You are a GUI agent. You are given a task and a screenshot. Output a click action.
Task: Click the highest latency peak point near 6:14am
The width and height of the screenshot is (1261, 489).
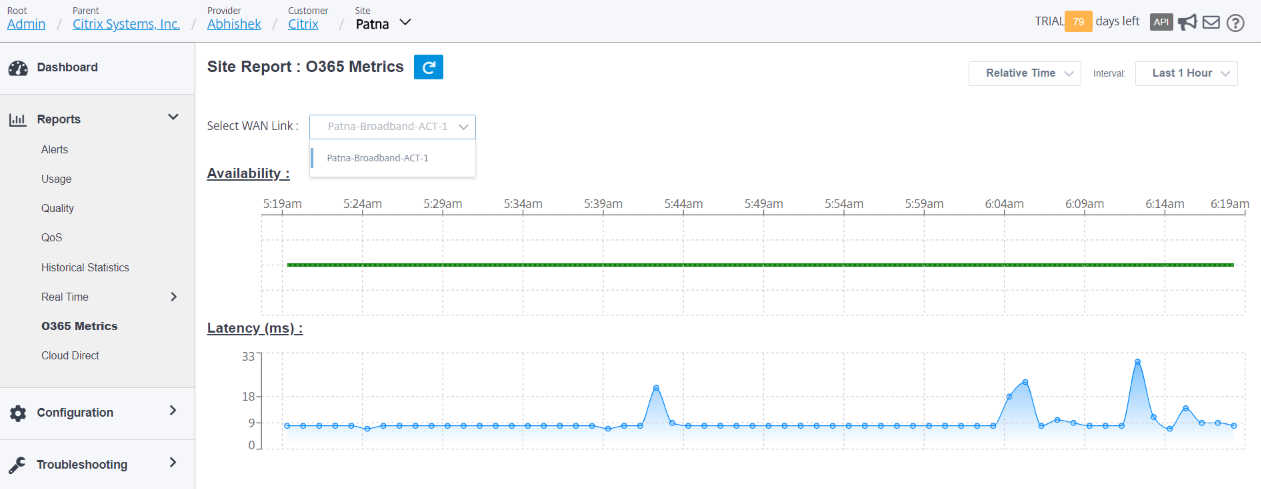tap(1138, 362)
